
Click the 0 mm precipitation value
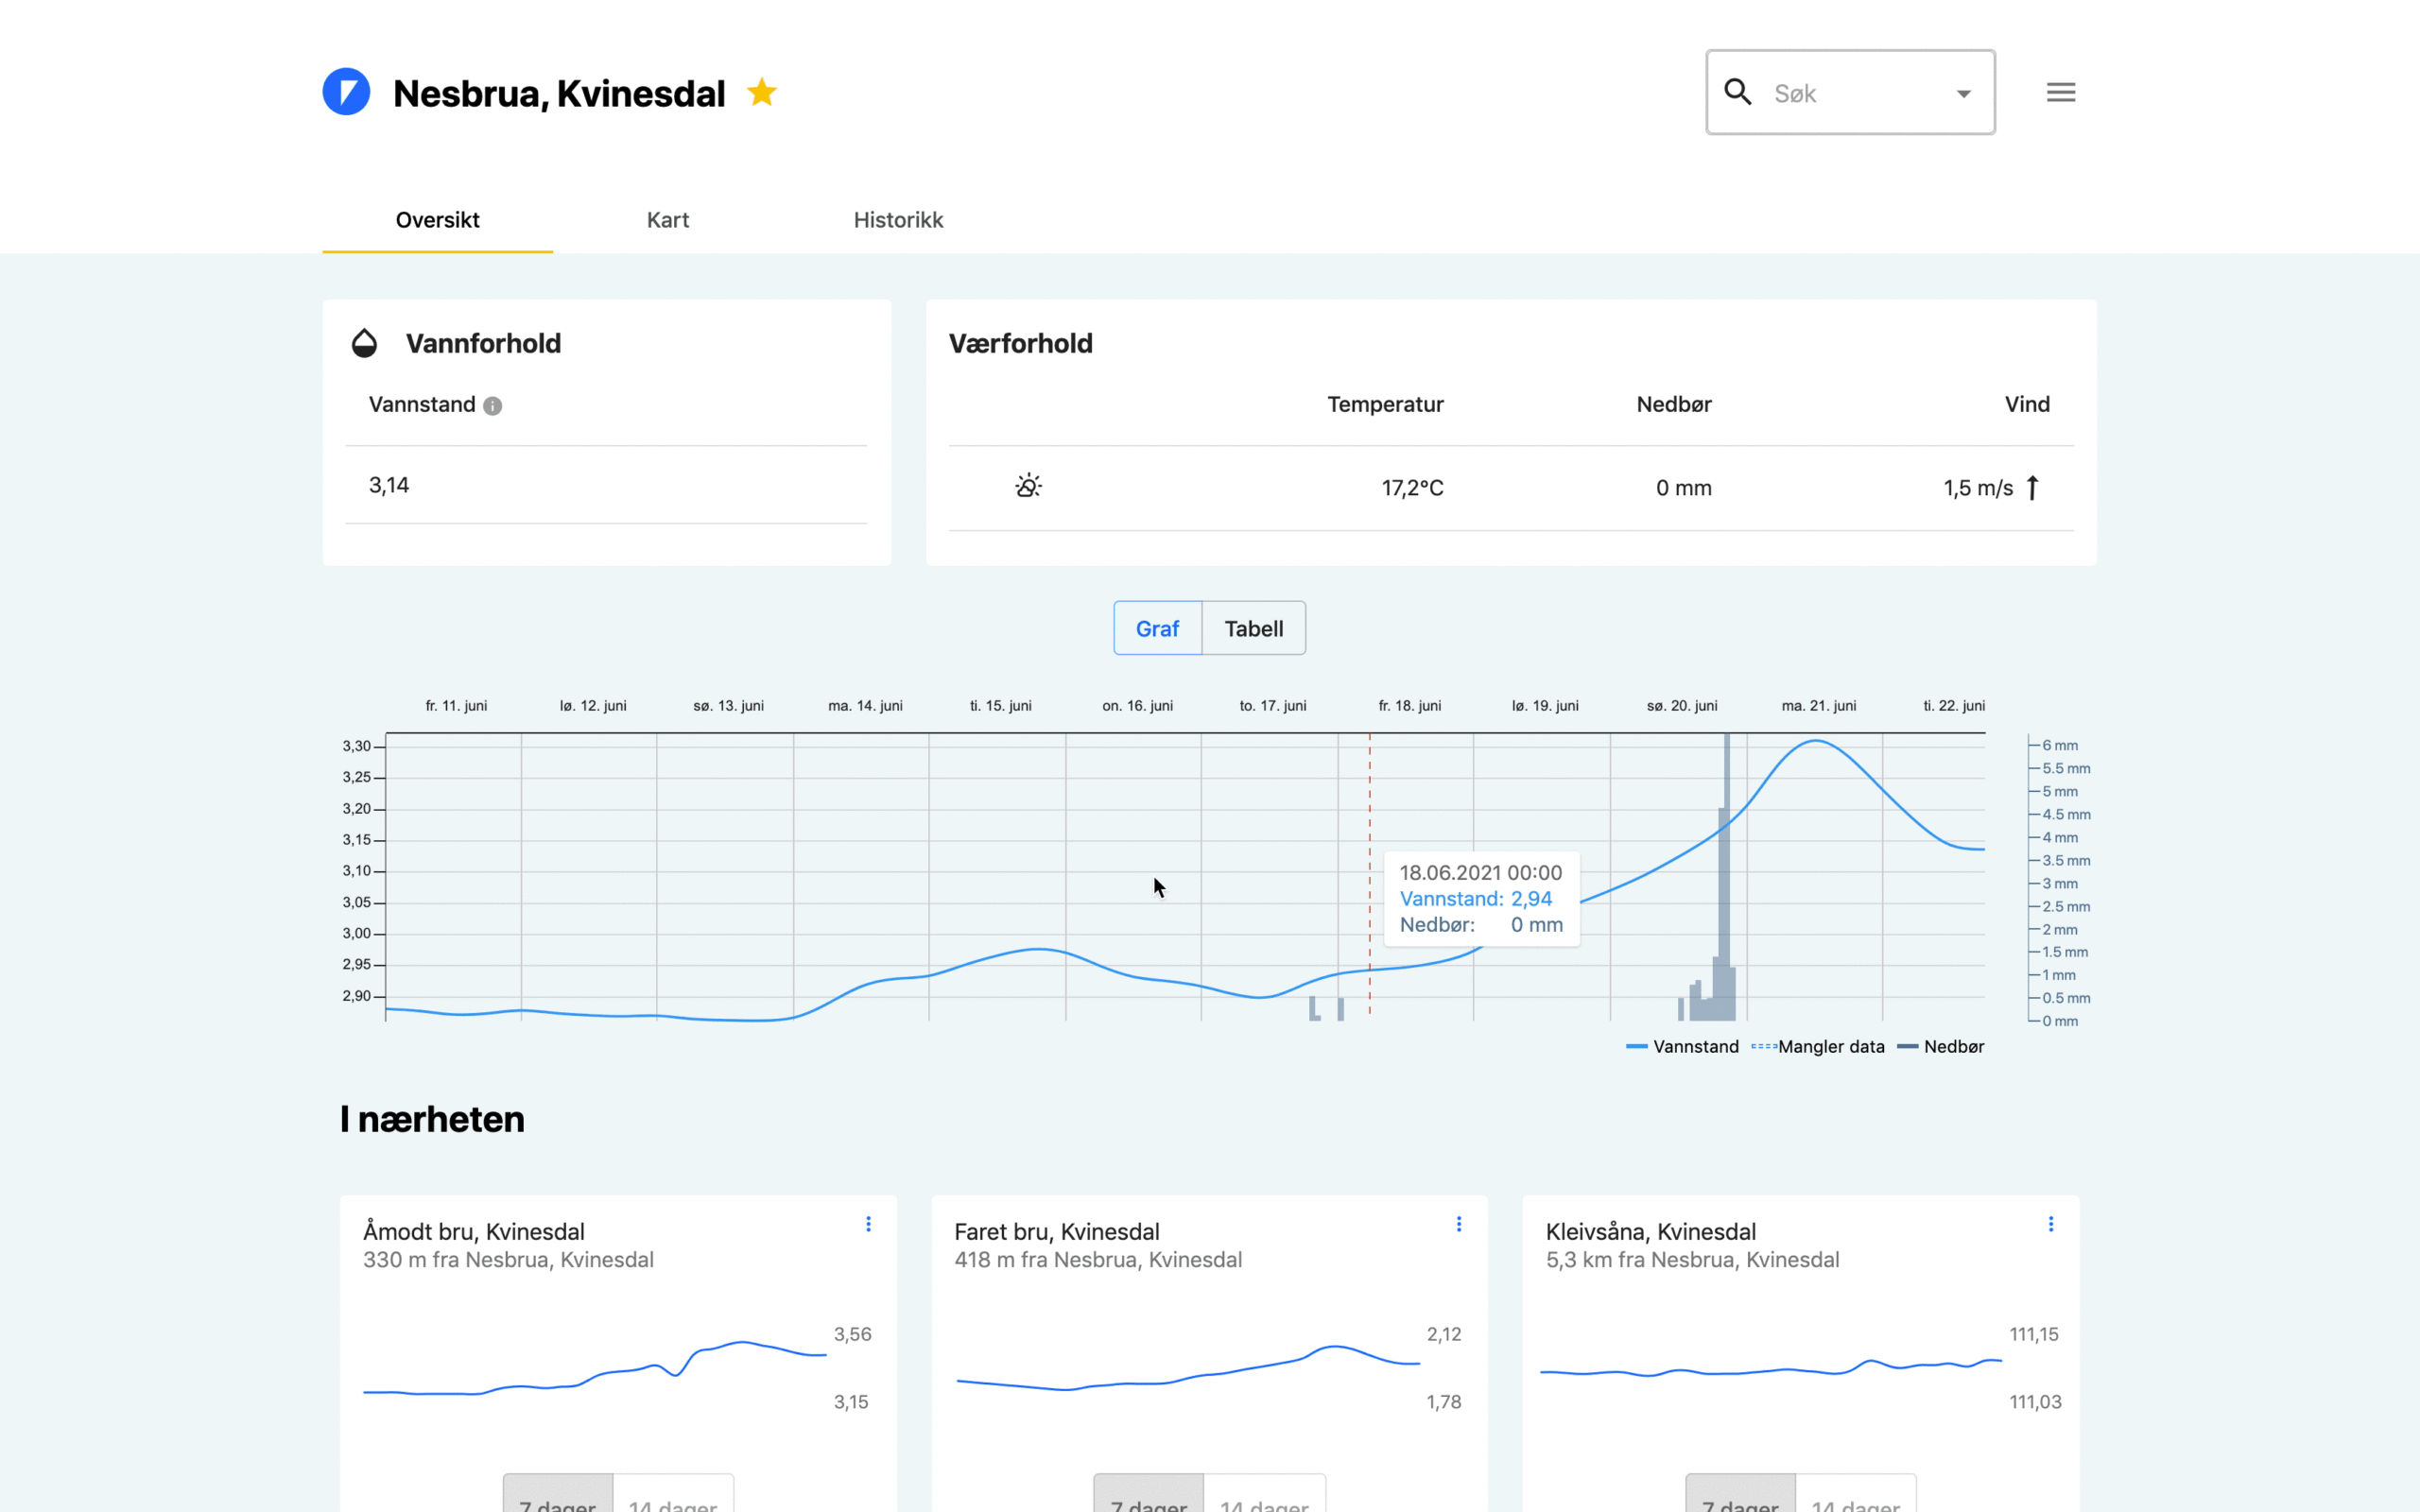click(x=1684, y=488)
